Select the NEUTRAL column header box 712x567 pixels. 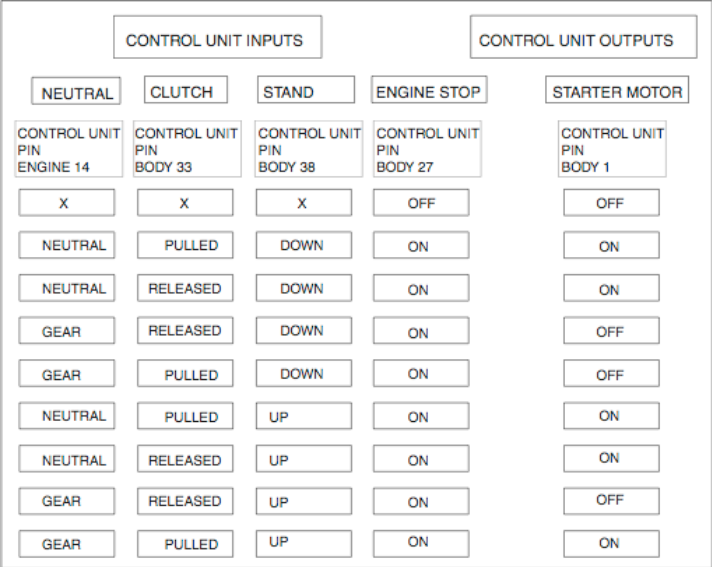tap(76, 93)
